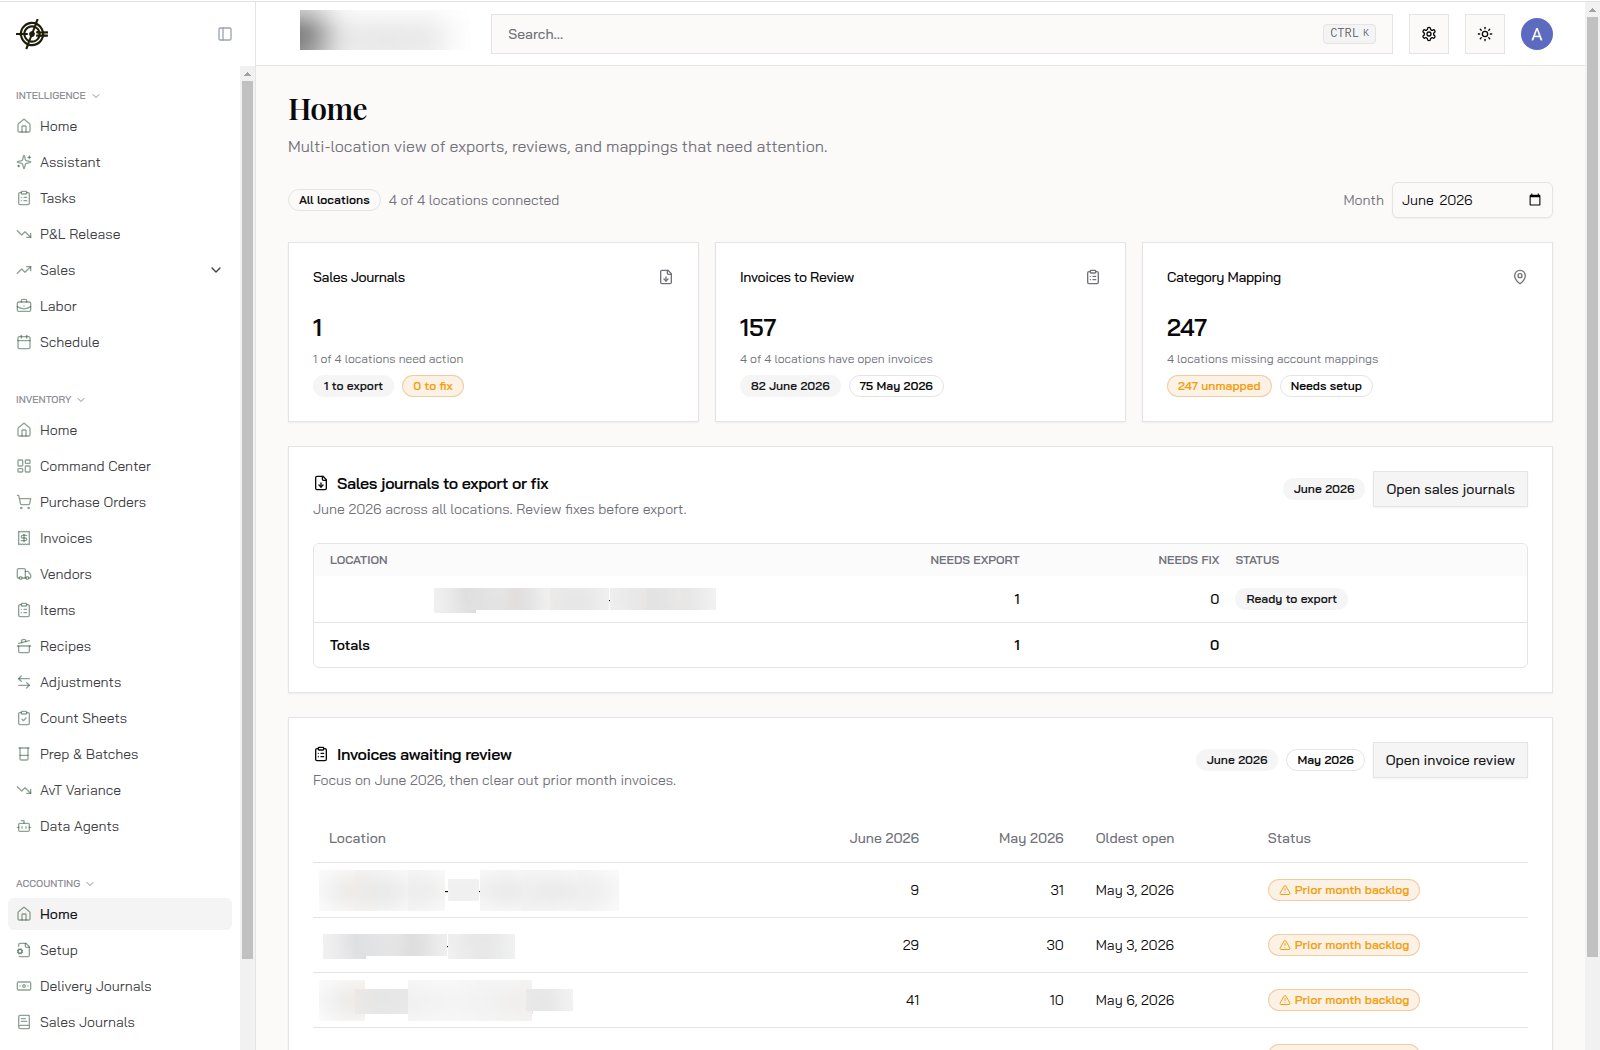Viewport: 1600px width, 1050px height.
Task: Open Purchase Orders cart icon
Action: coord(24,502)
